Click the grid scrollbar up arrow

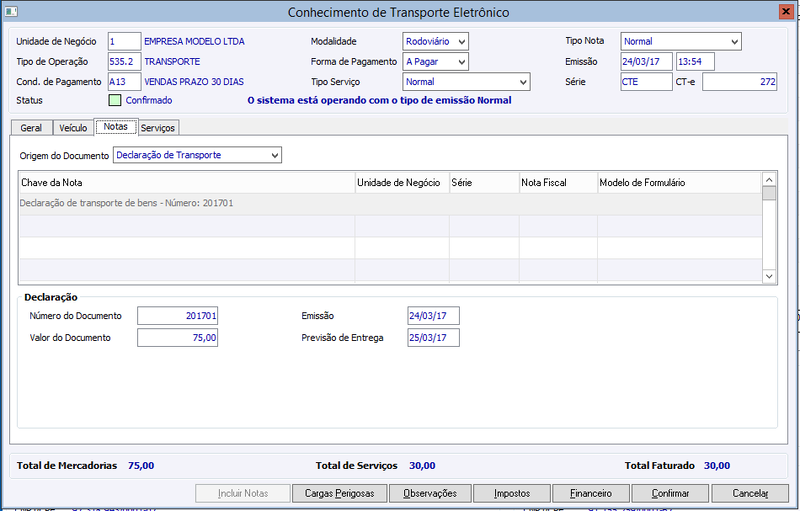pos(769,180)
